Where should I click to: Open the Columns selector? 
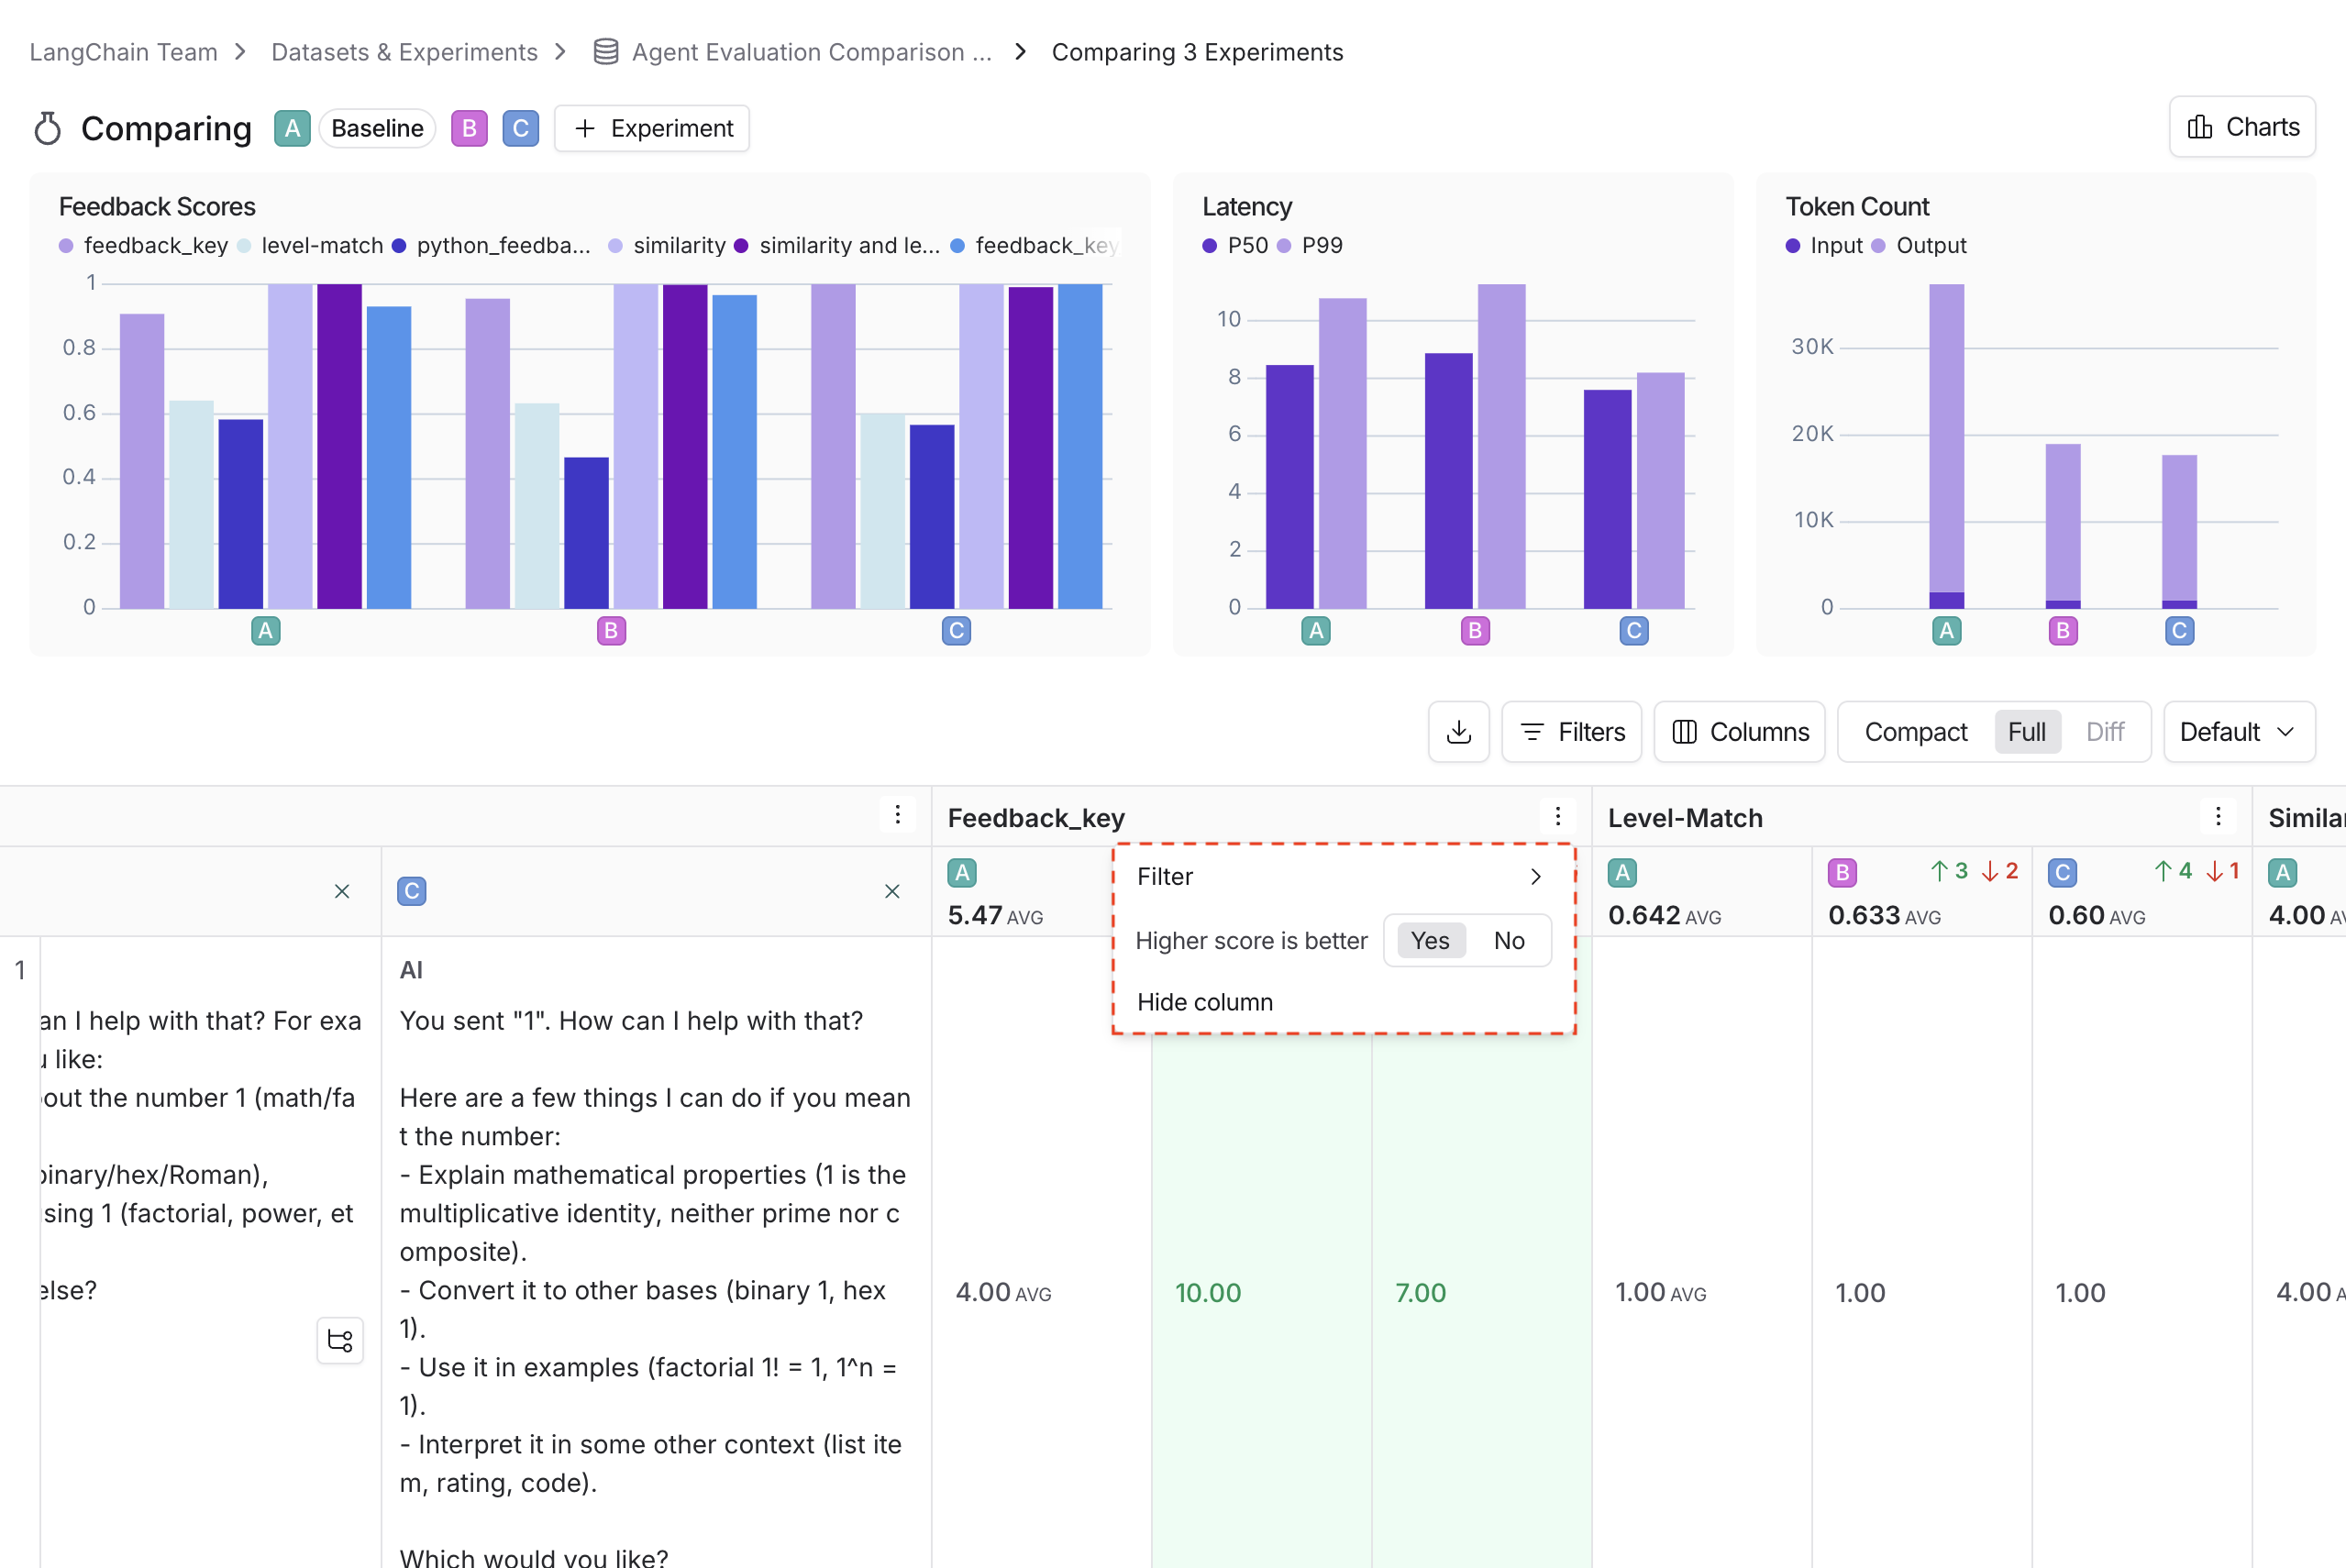tap(1738, 731)
